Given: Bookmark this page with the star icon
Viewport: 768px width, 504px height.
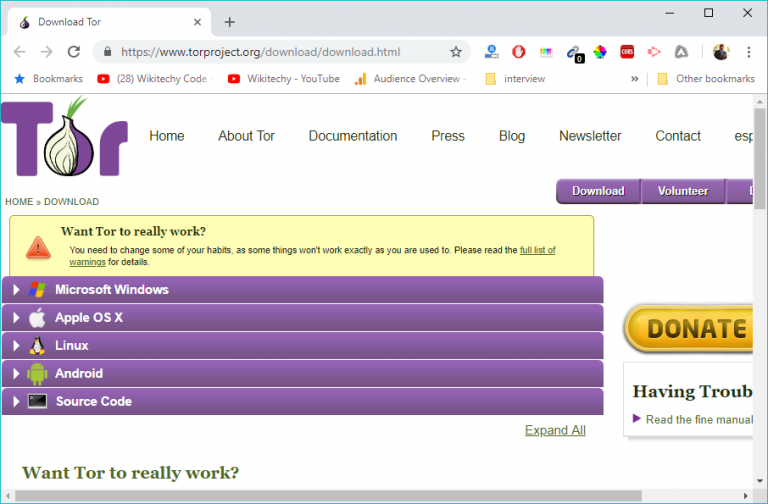Looking at the screenshot, I should click(x=456, y=52).
